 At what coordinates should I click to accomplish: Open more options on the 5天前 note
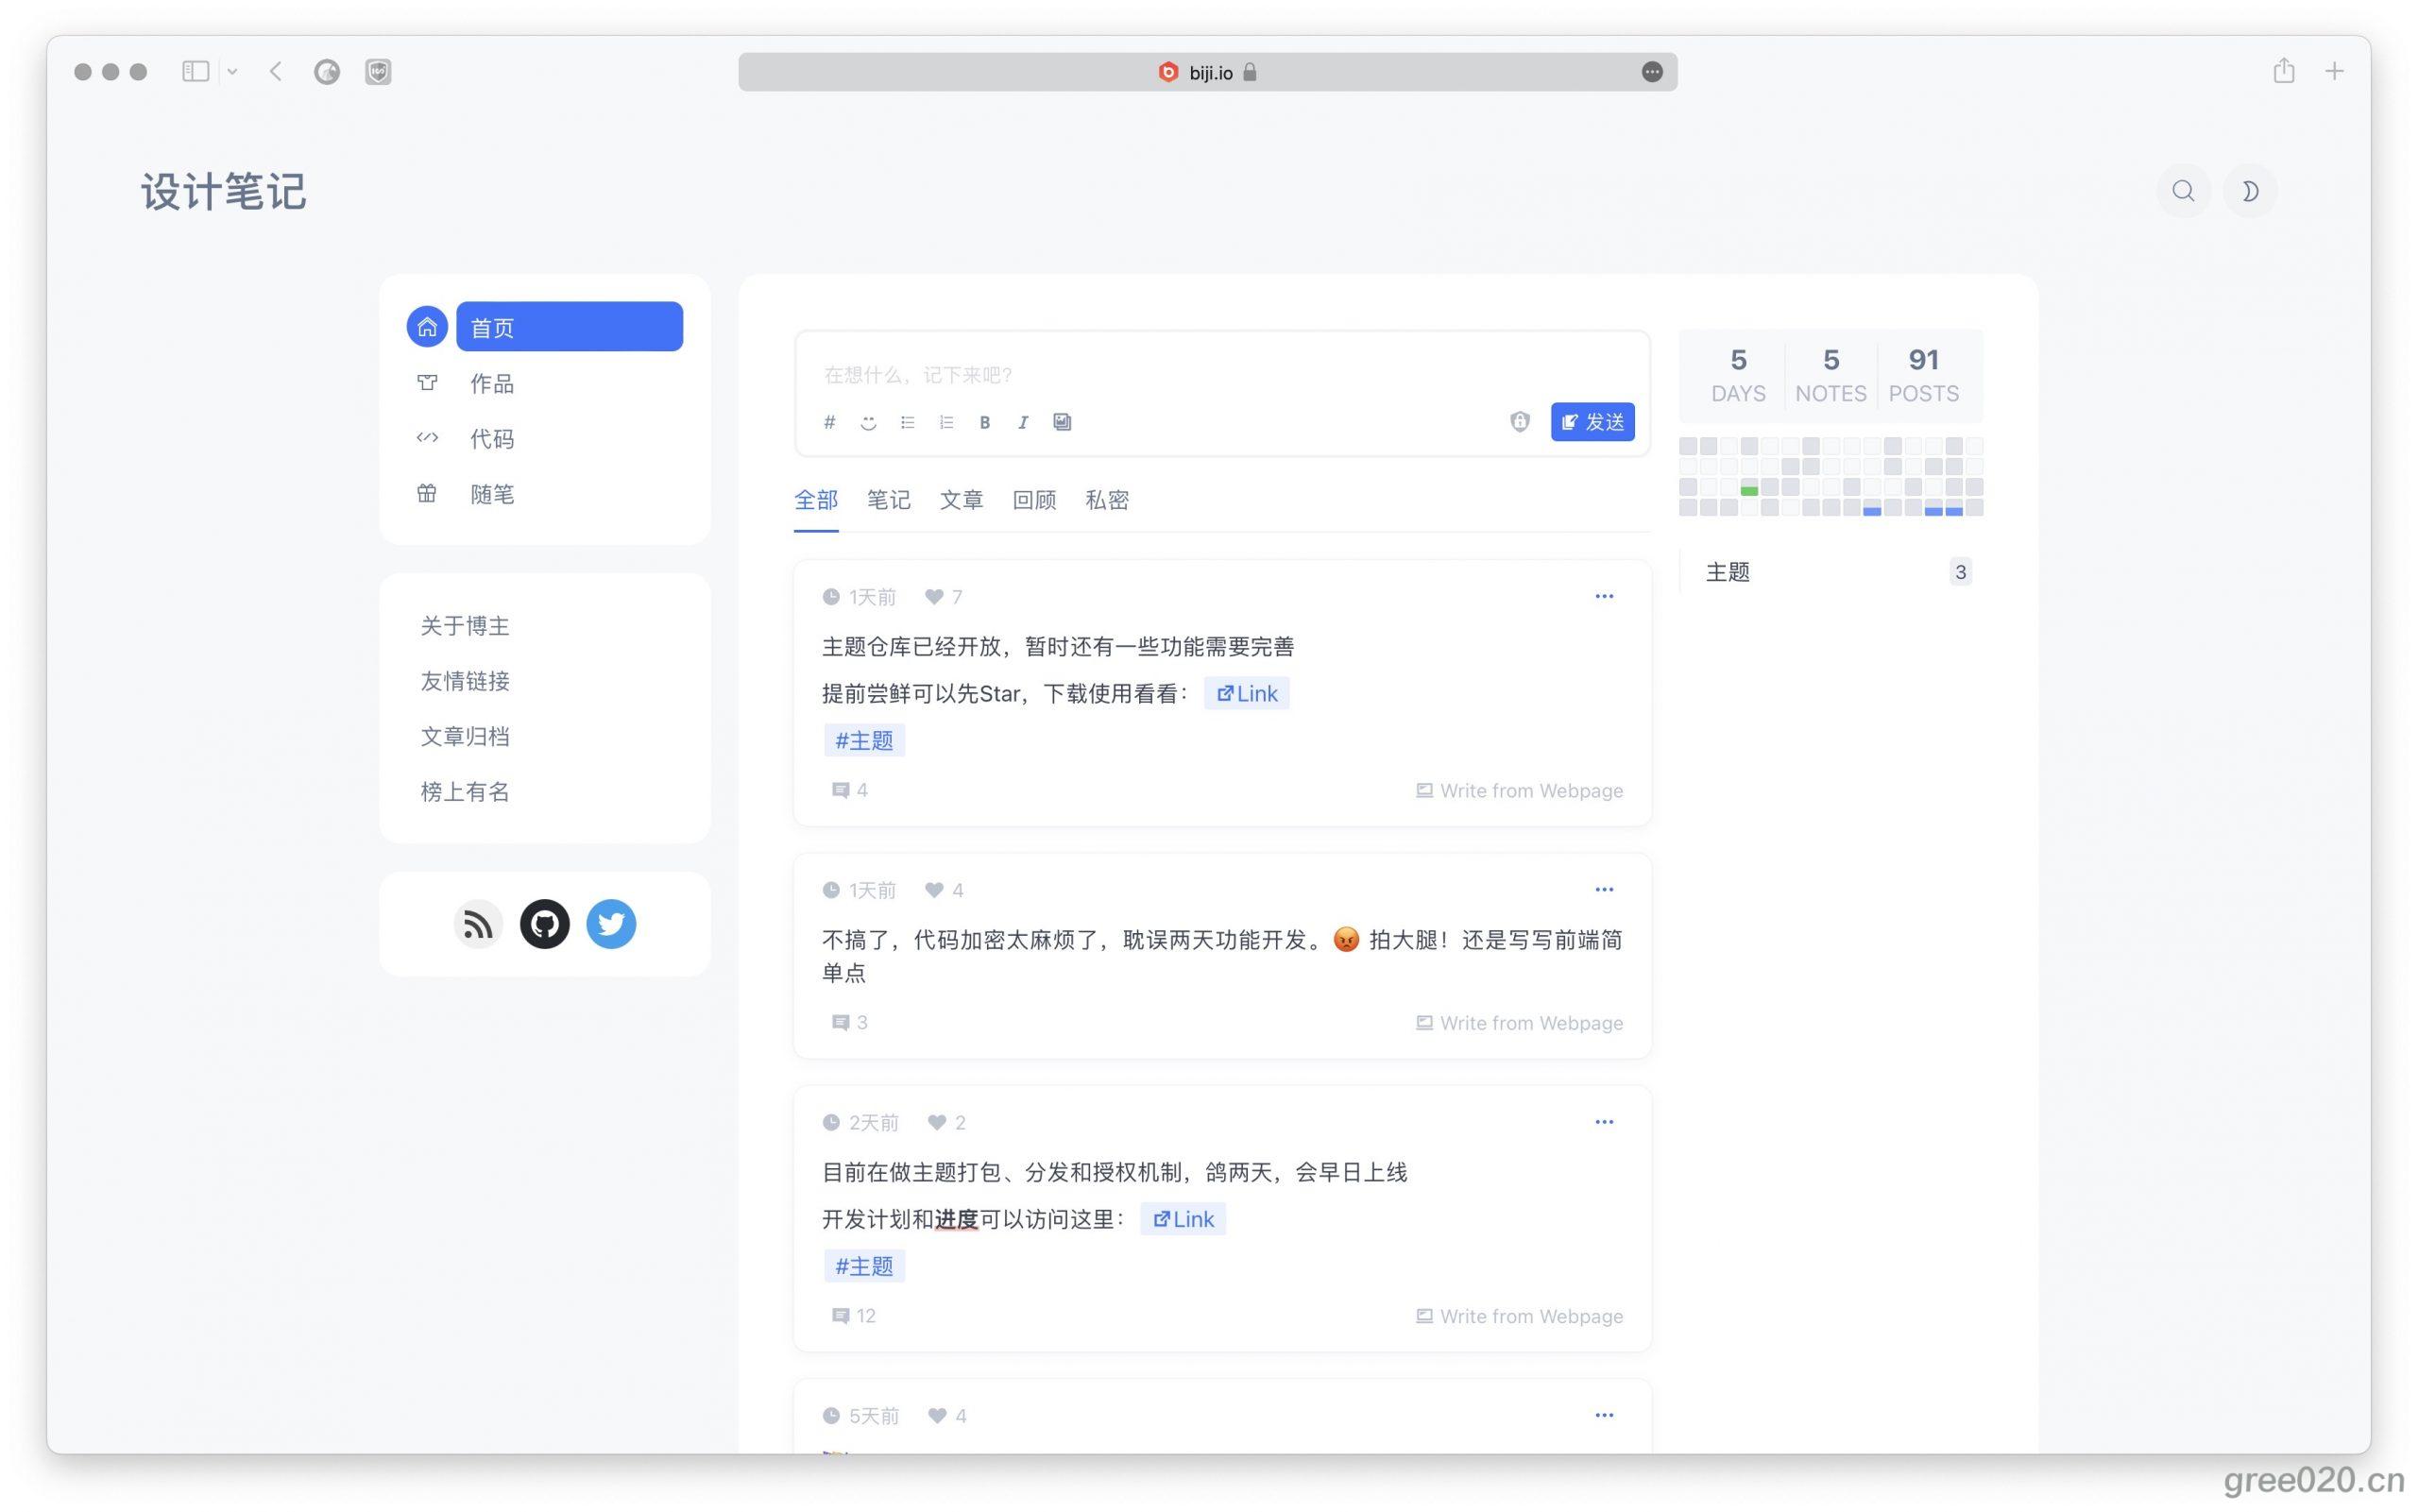pyautogui.click(x=1604, y=1415)
